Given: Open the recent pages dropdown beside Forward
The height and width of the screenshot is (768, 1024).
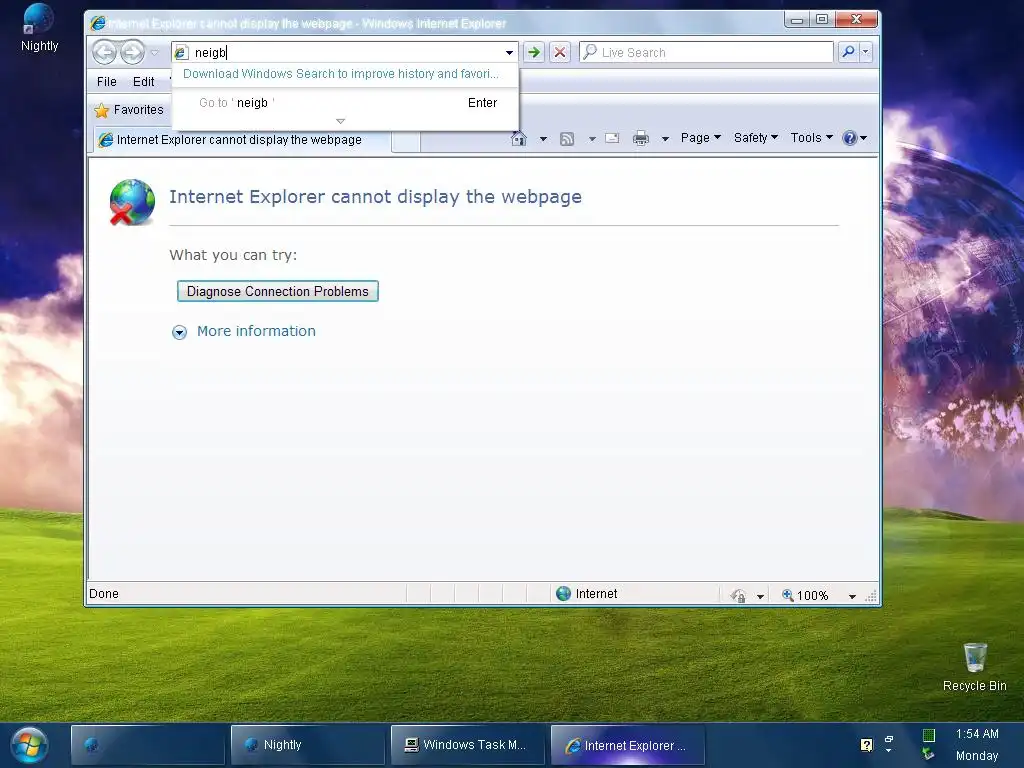Looking at the screenshot, I should (x=154, y=52).
